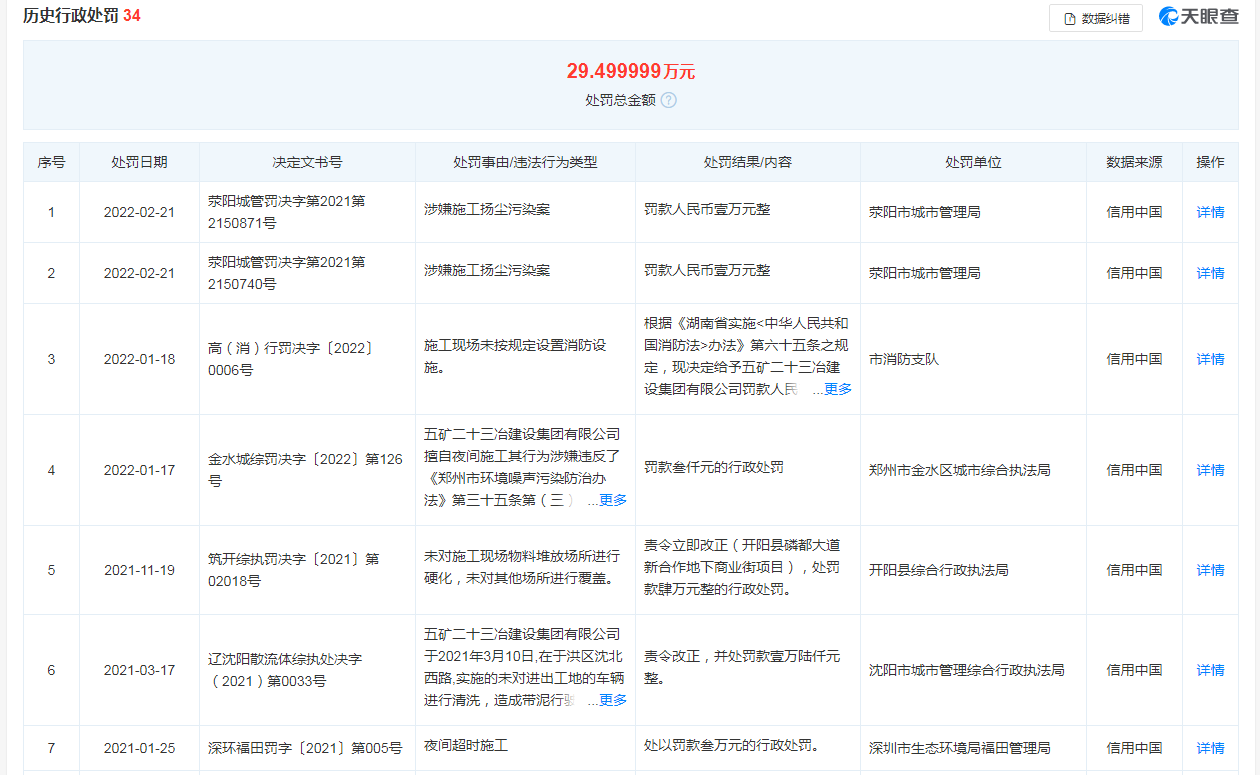Screen dimensions: 1260x775
Task: Click the 操作 column header
Action: click(1210, 162)
